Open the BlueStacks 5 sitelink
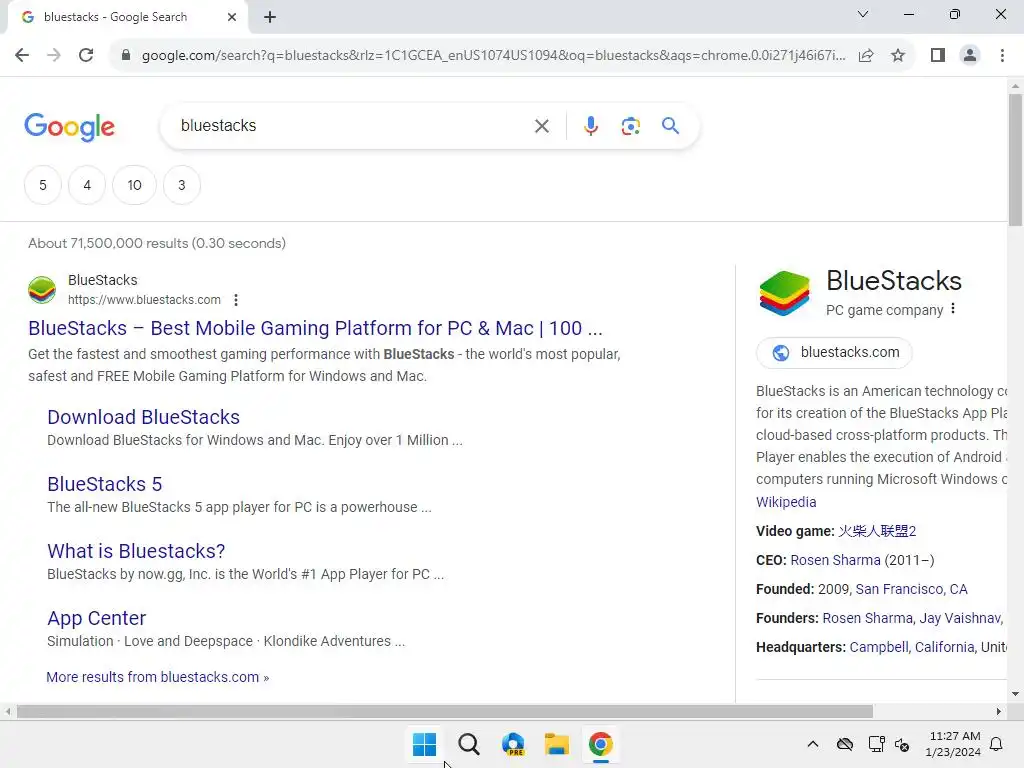 click(x=104, y=484)
